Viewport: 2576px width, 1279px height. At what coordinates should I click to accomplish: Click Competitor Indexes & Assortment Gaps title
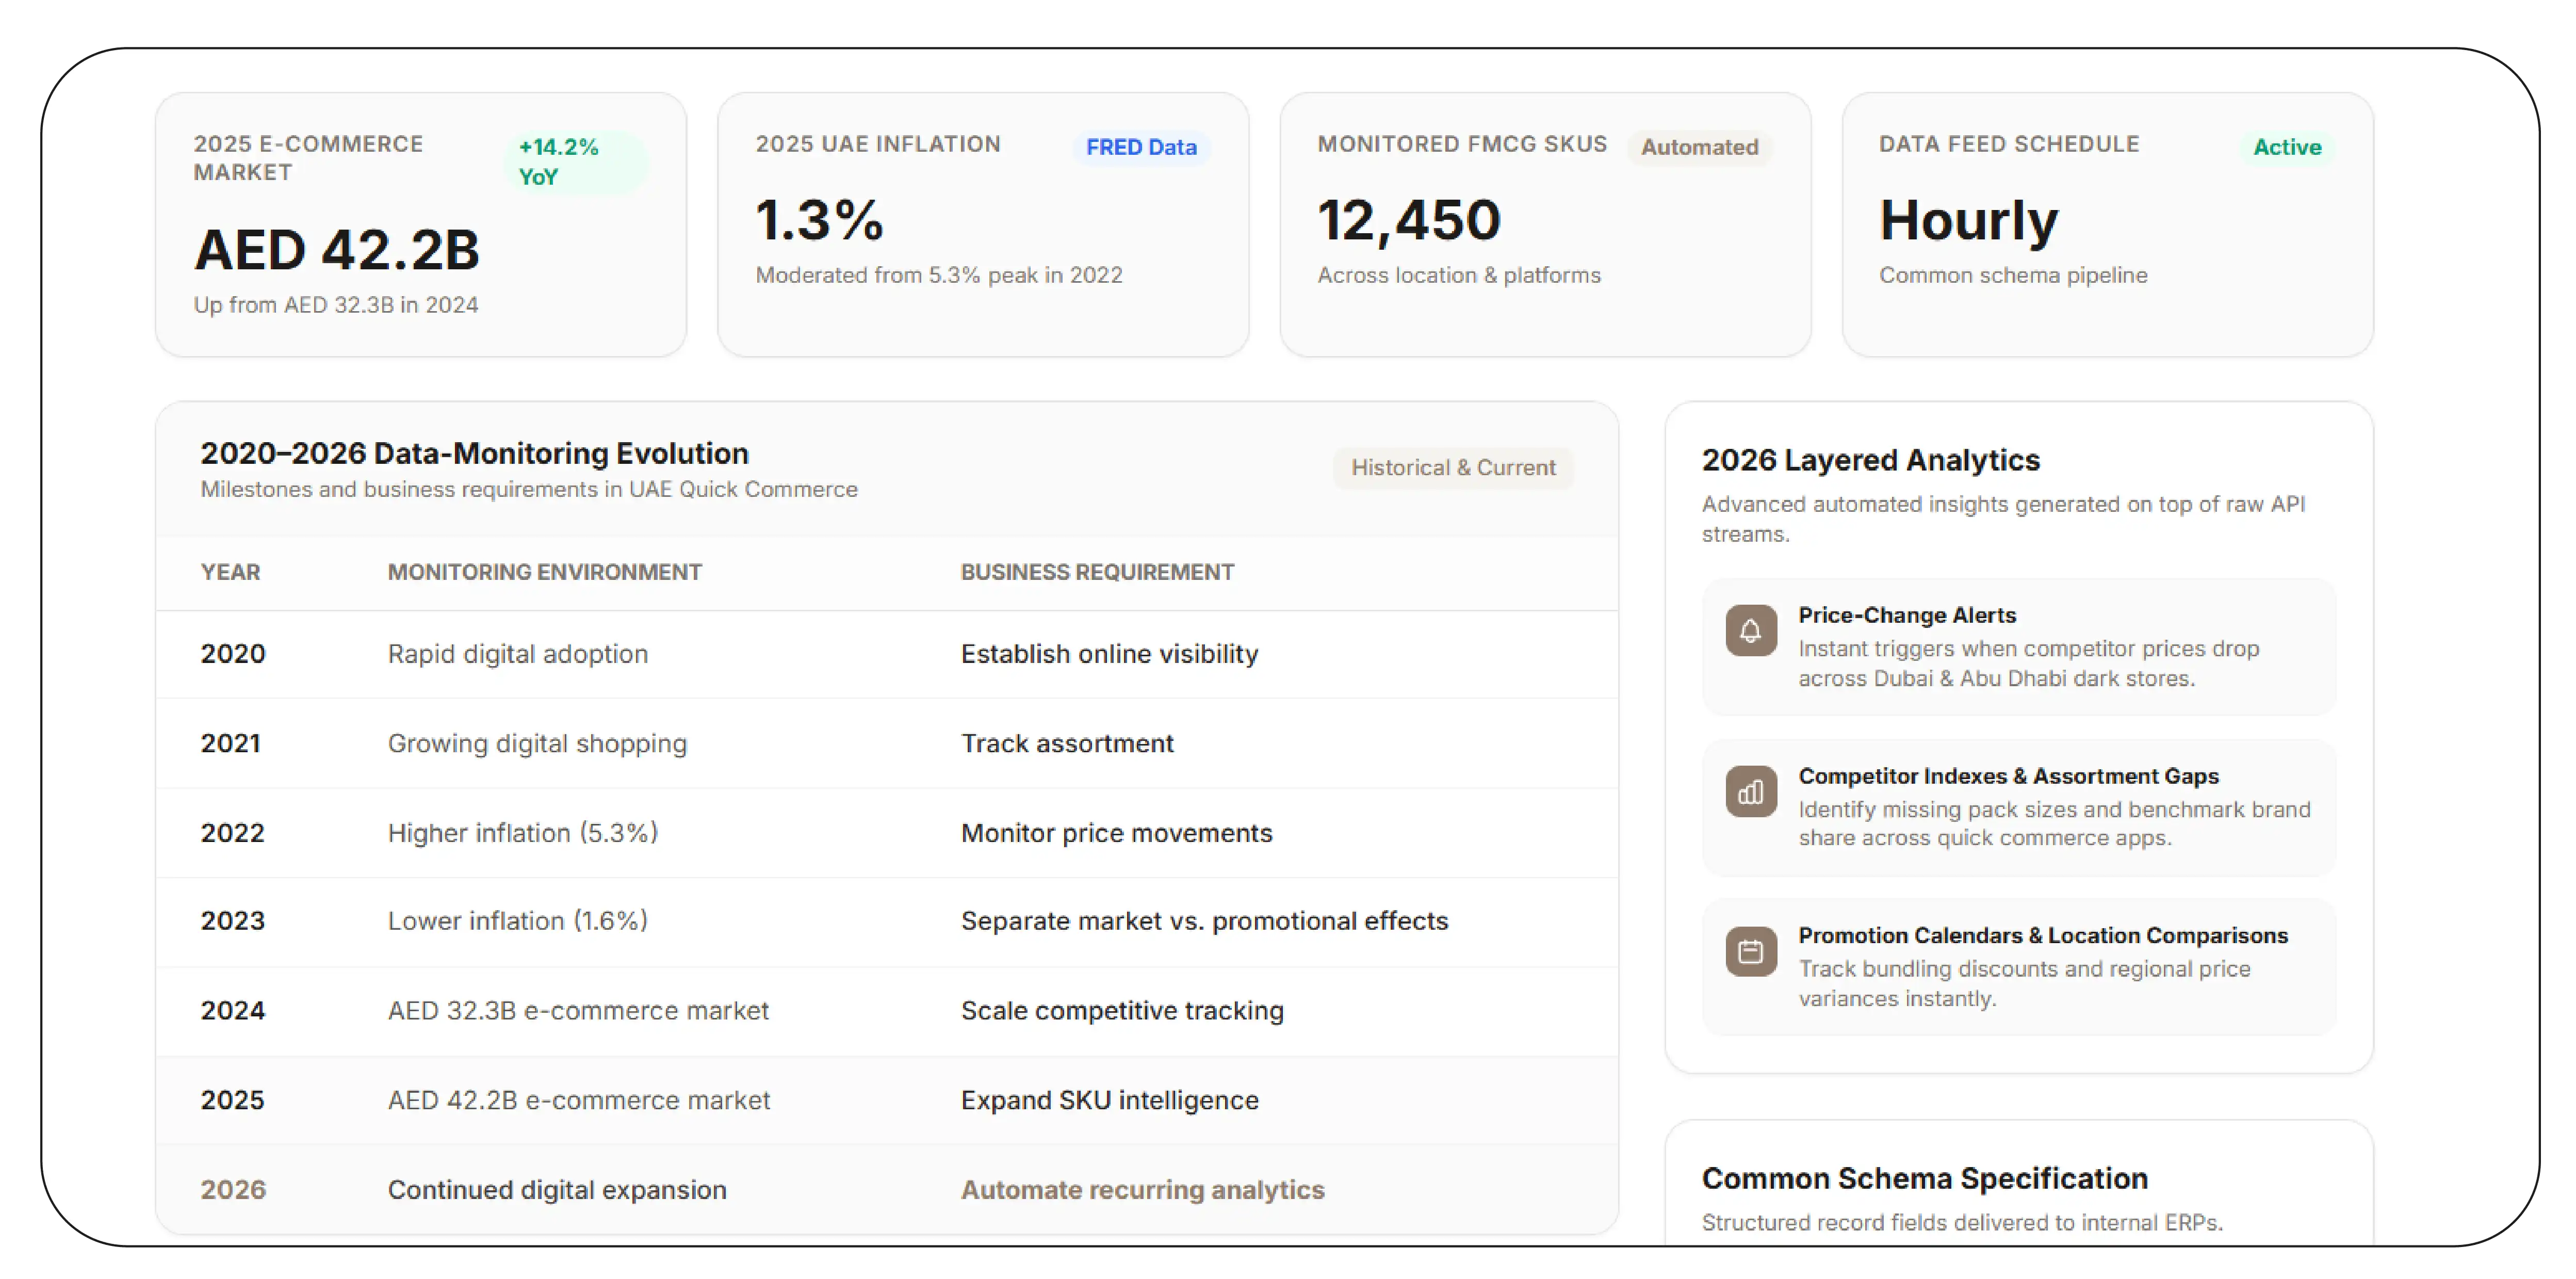(x=2008, y=776)
